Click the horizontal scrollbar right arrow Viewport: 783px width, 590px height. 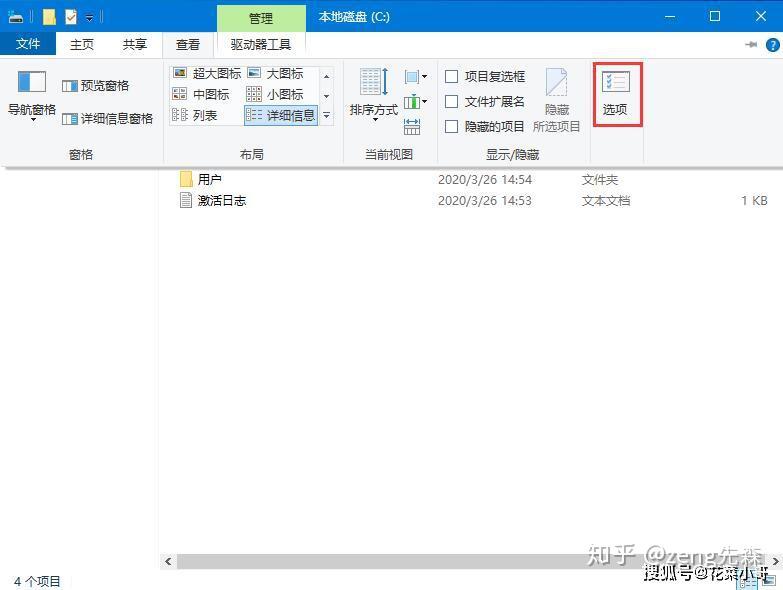click(x=776, y=562)
